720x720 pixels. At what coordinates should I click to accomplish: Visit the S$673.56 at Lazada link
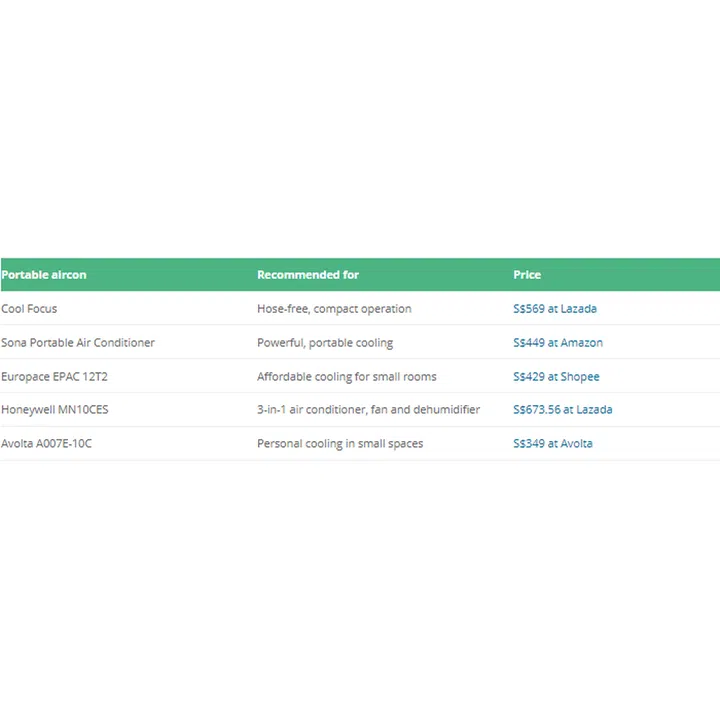click(x=562, y=410)
